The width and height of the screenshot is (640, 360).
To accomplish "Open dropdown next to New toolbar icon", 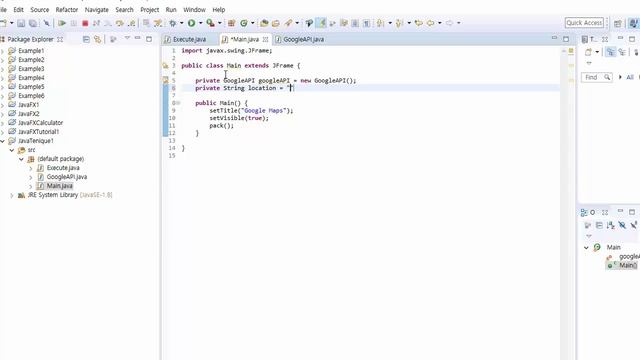I will coord(11,23).
